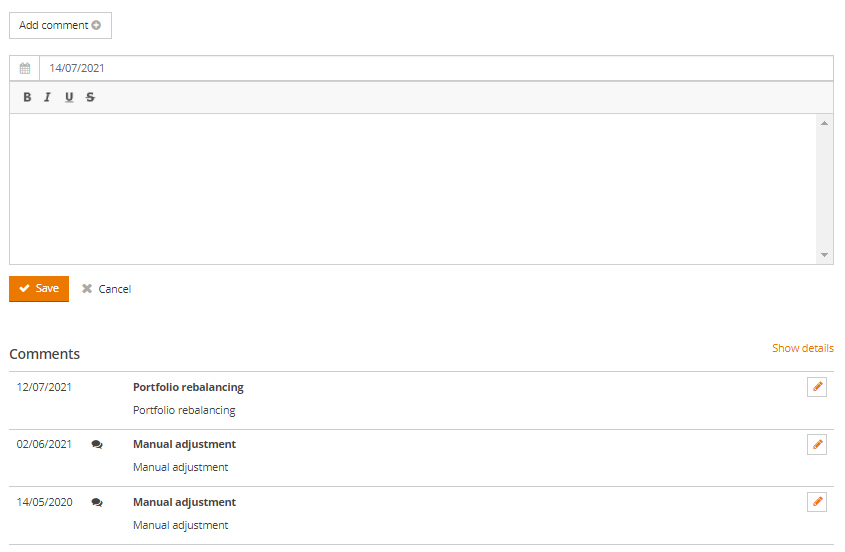Focus the comment text editor area
The image size is (845, 552).
[413, 188]
